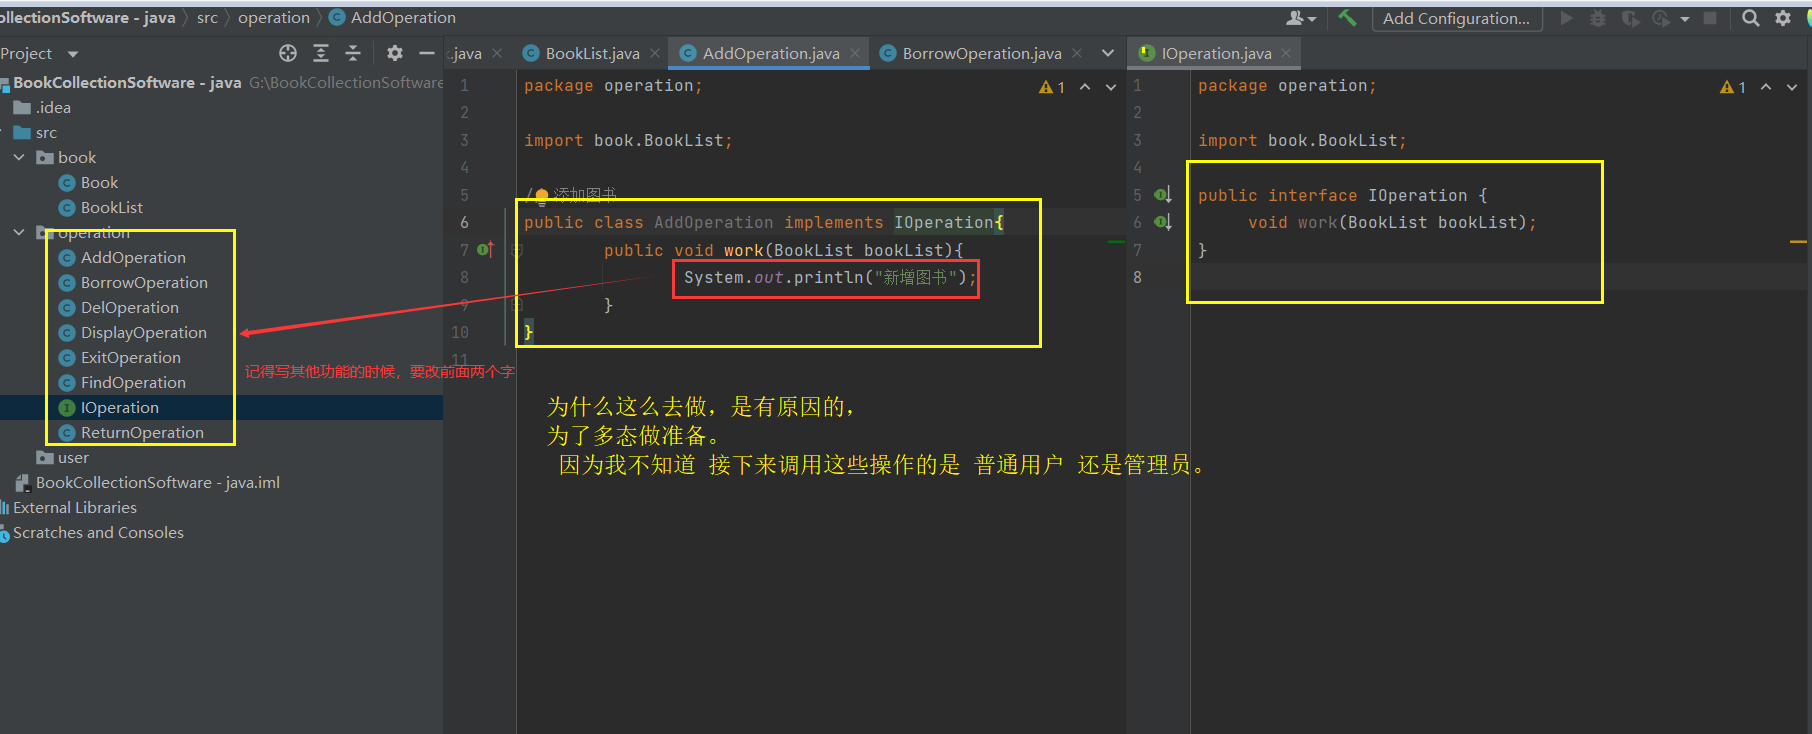Image resolution: width=1812 pixels, height=734 pixels.
Task: Select BorrowOperation in project tree
Action: (133, 282)
